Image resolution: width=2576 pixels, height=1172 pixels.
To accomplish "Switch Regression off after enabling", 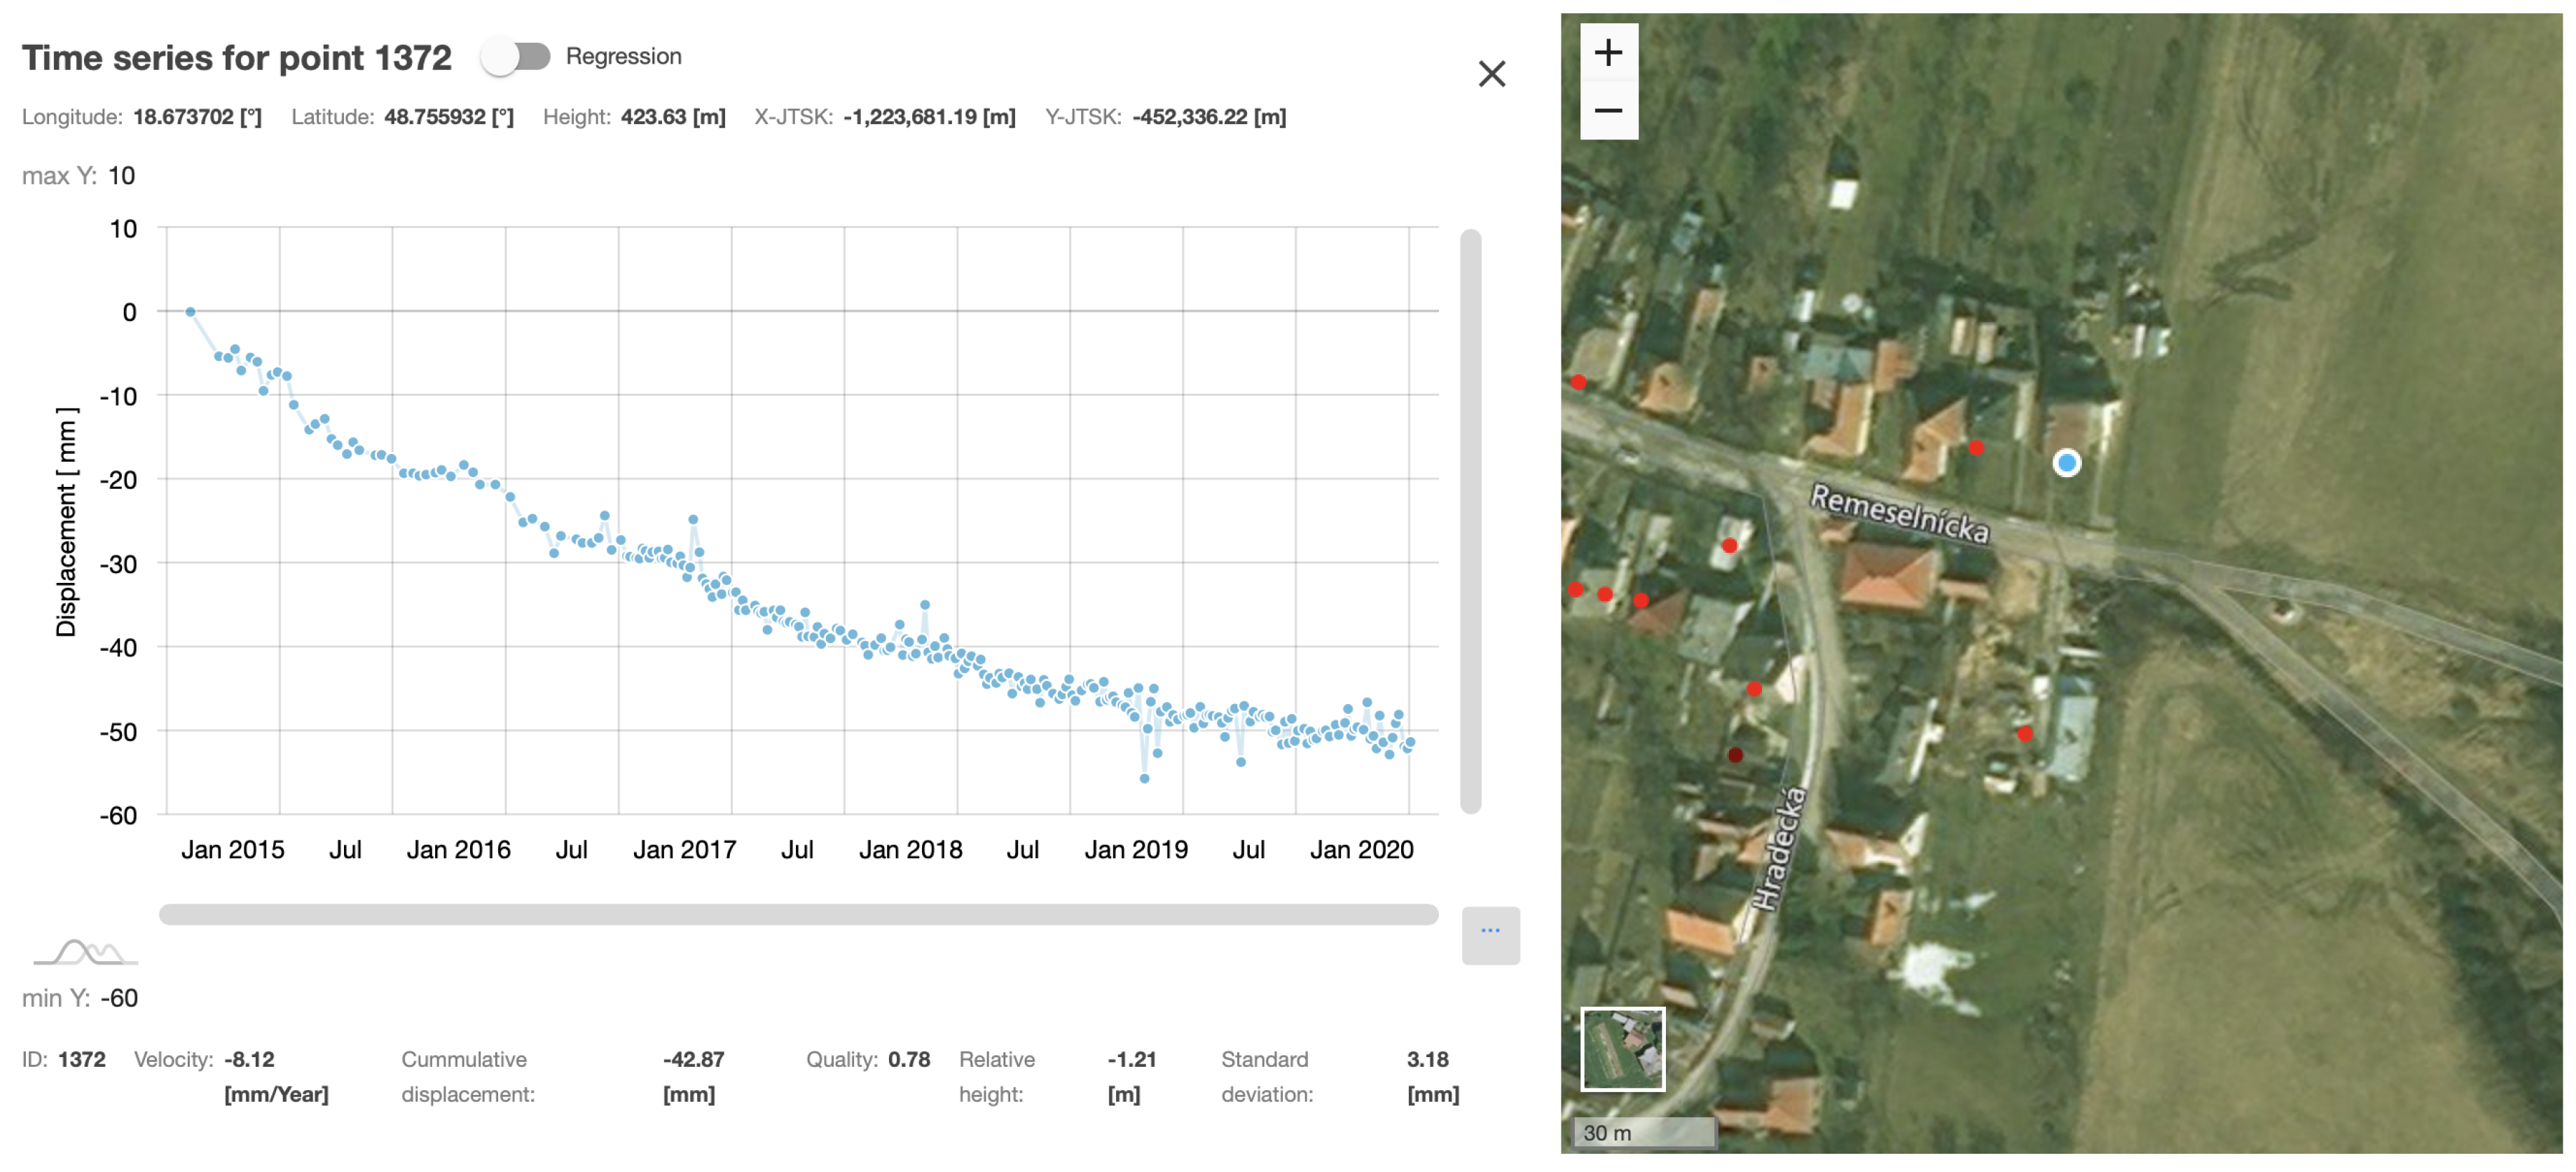I will coord(516,57).
